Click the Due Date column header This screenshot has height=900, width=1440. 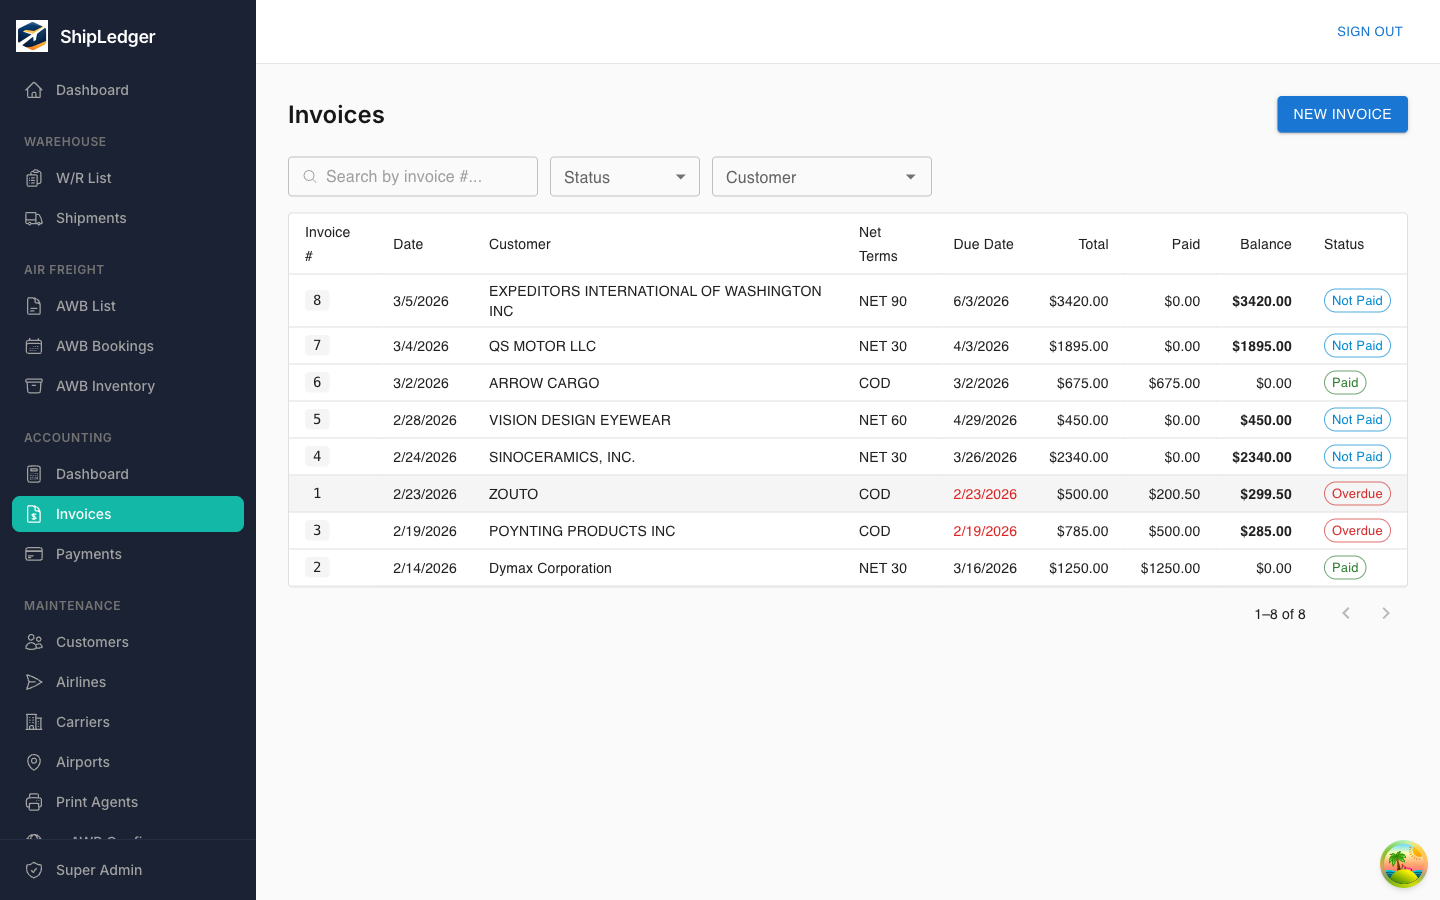[x=983, y=244]
